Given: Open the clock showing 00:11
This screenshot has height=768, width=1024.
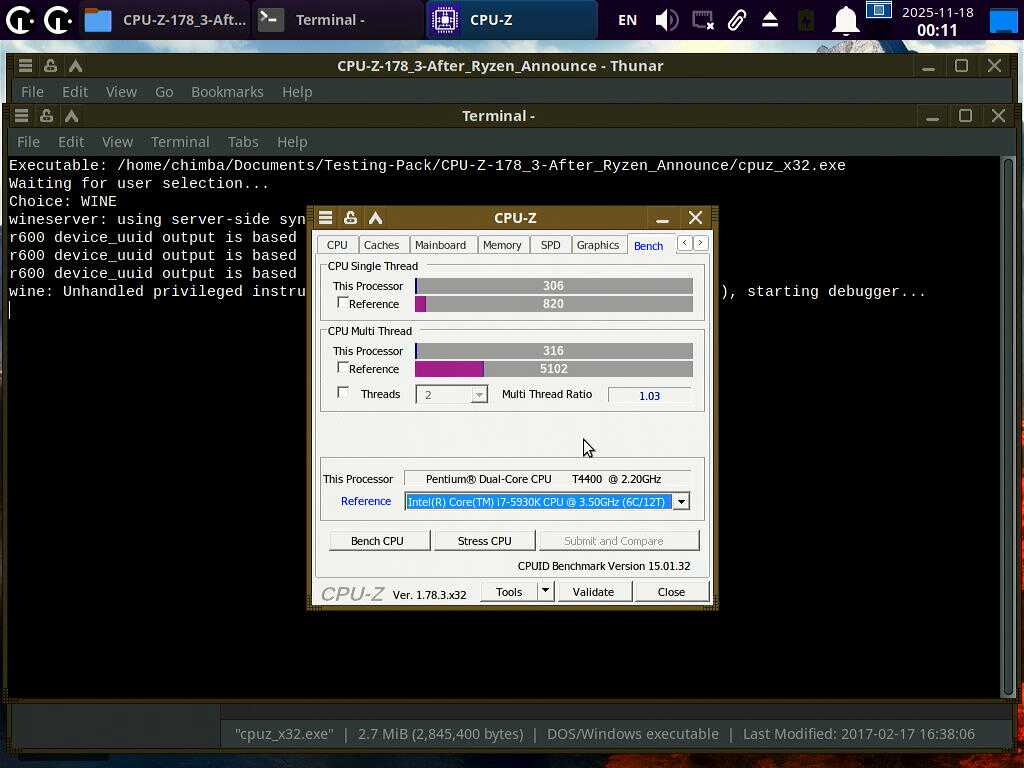Looking at the screenshot, I should click(937, 21).
